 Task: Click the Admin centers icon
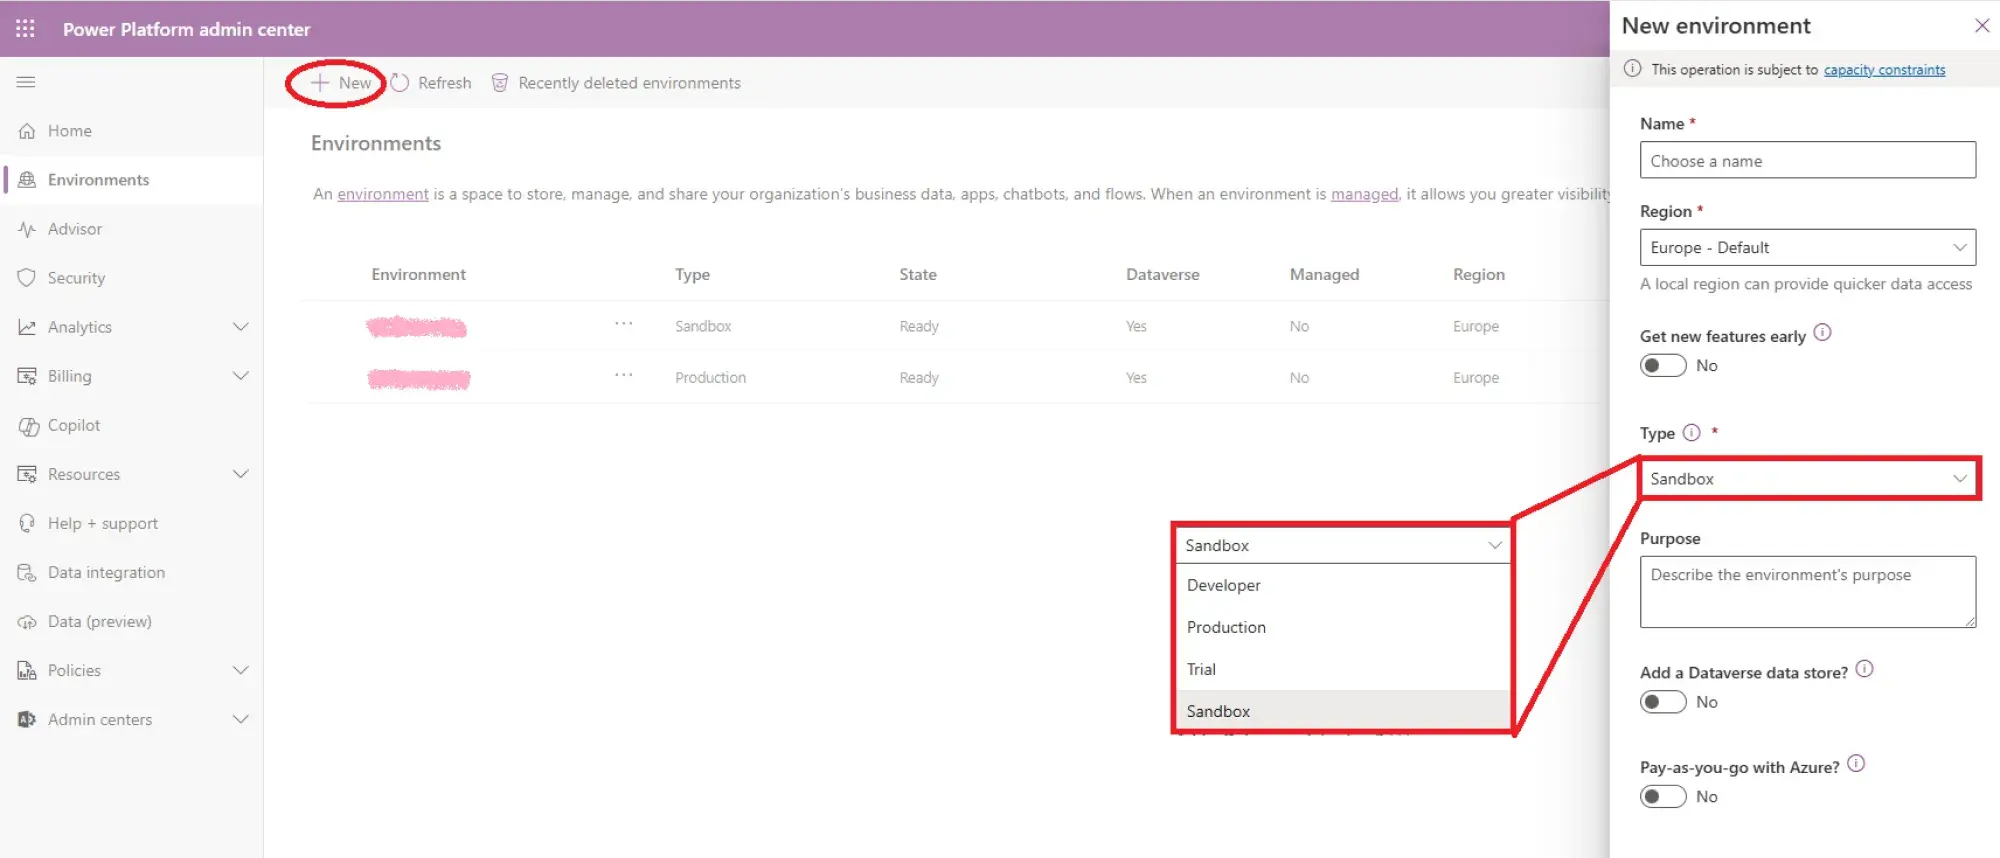[27, 719]
